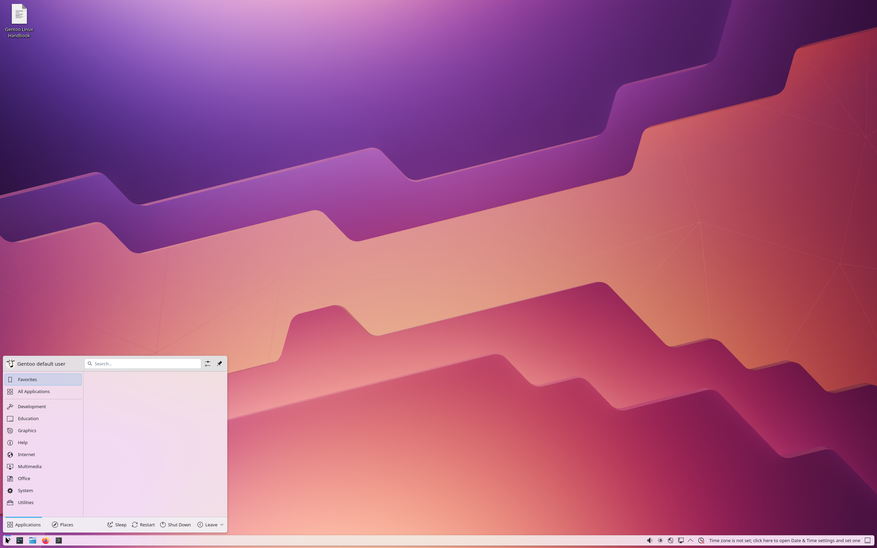The image size is (877, 548).
Task: Open the Development category
Action: [x=43, y=407]
